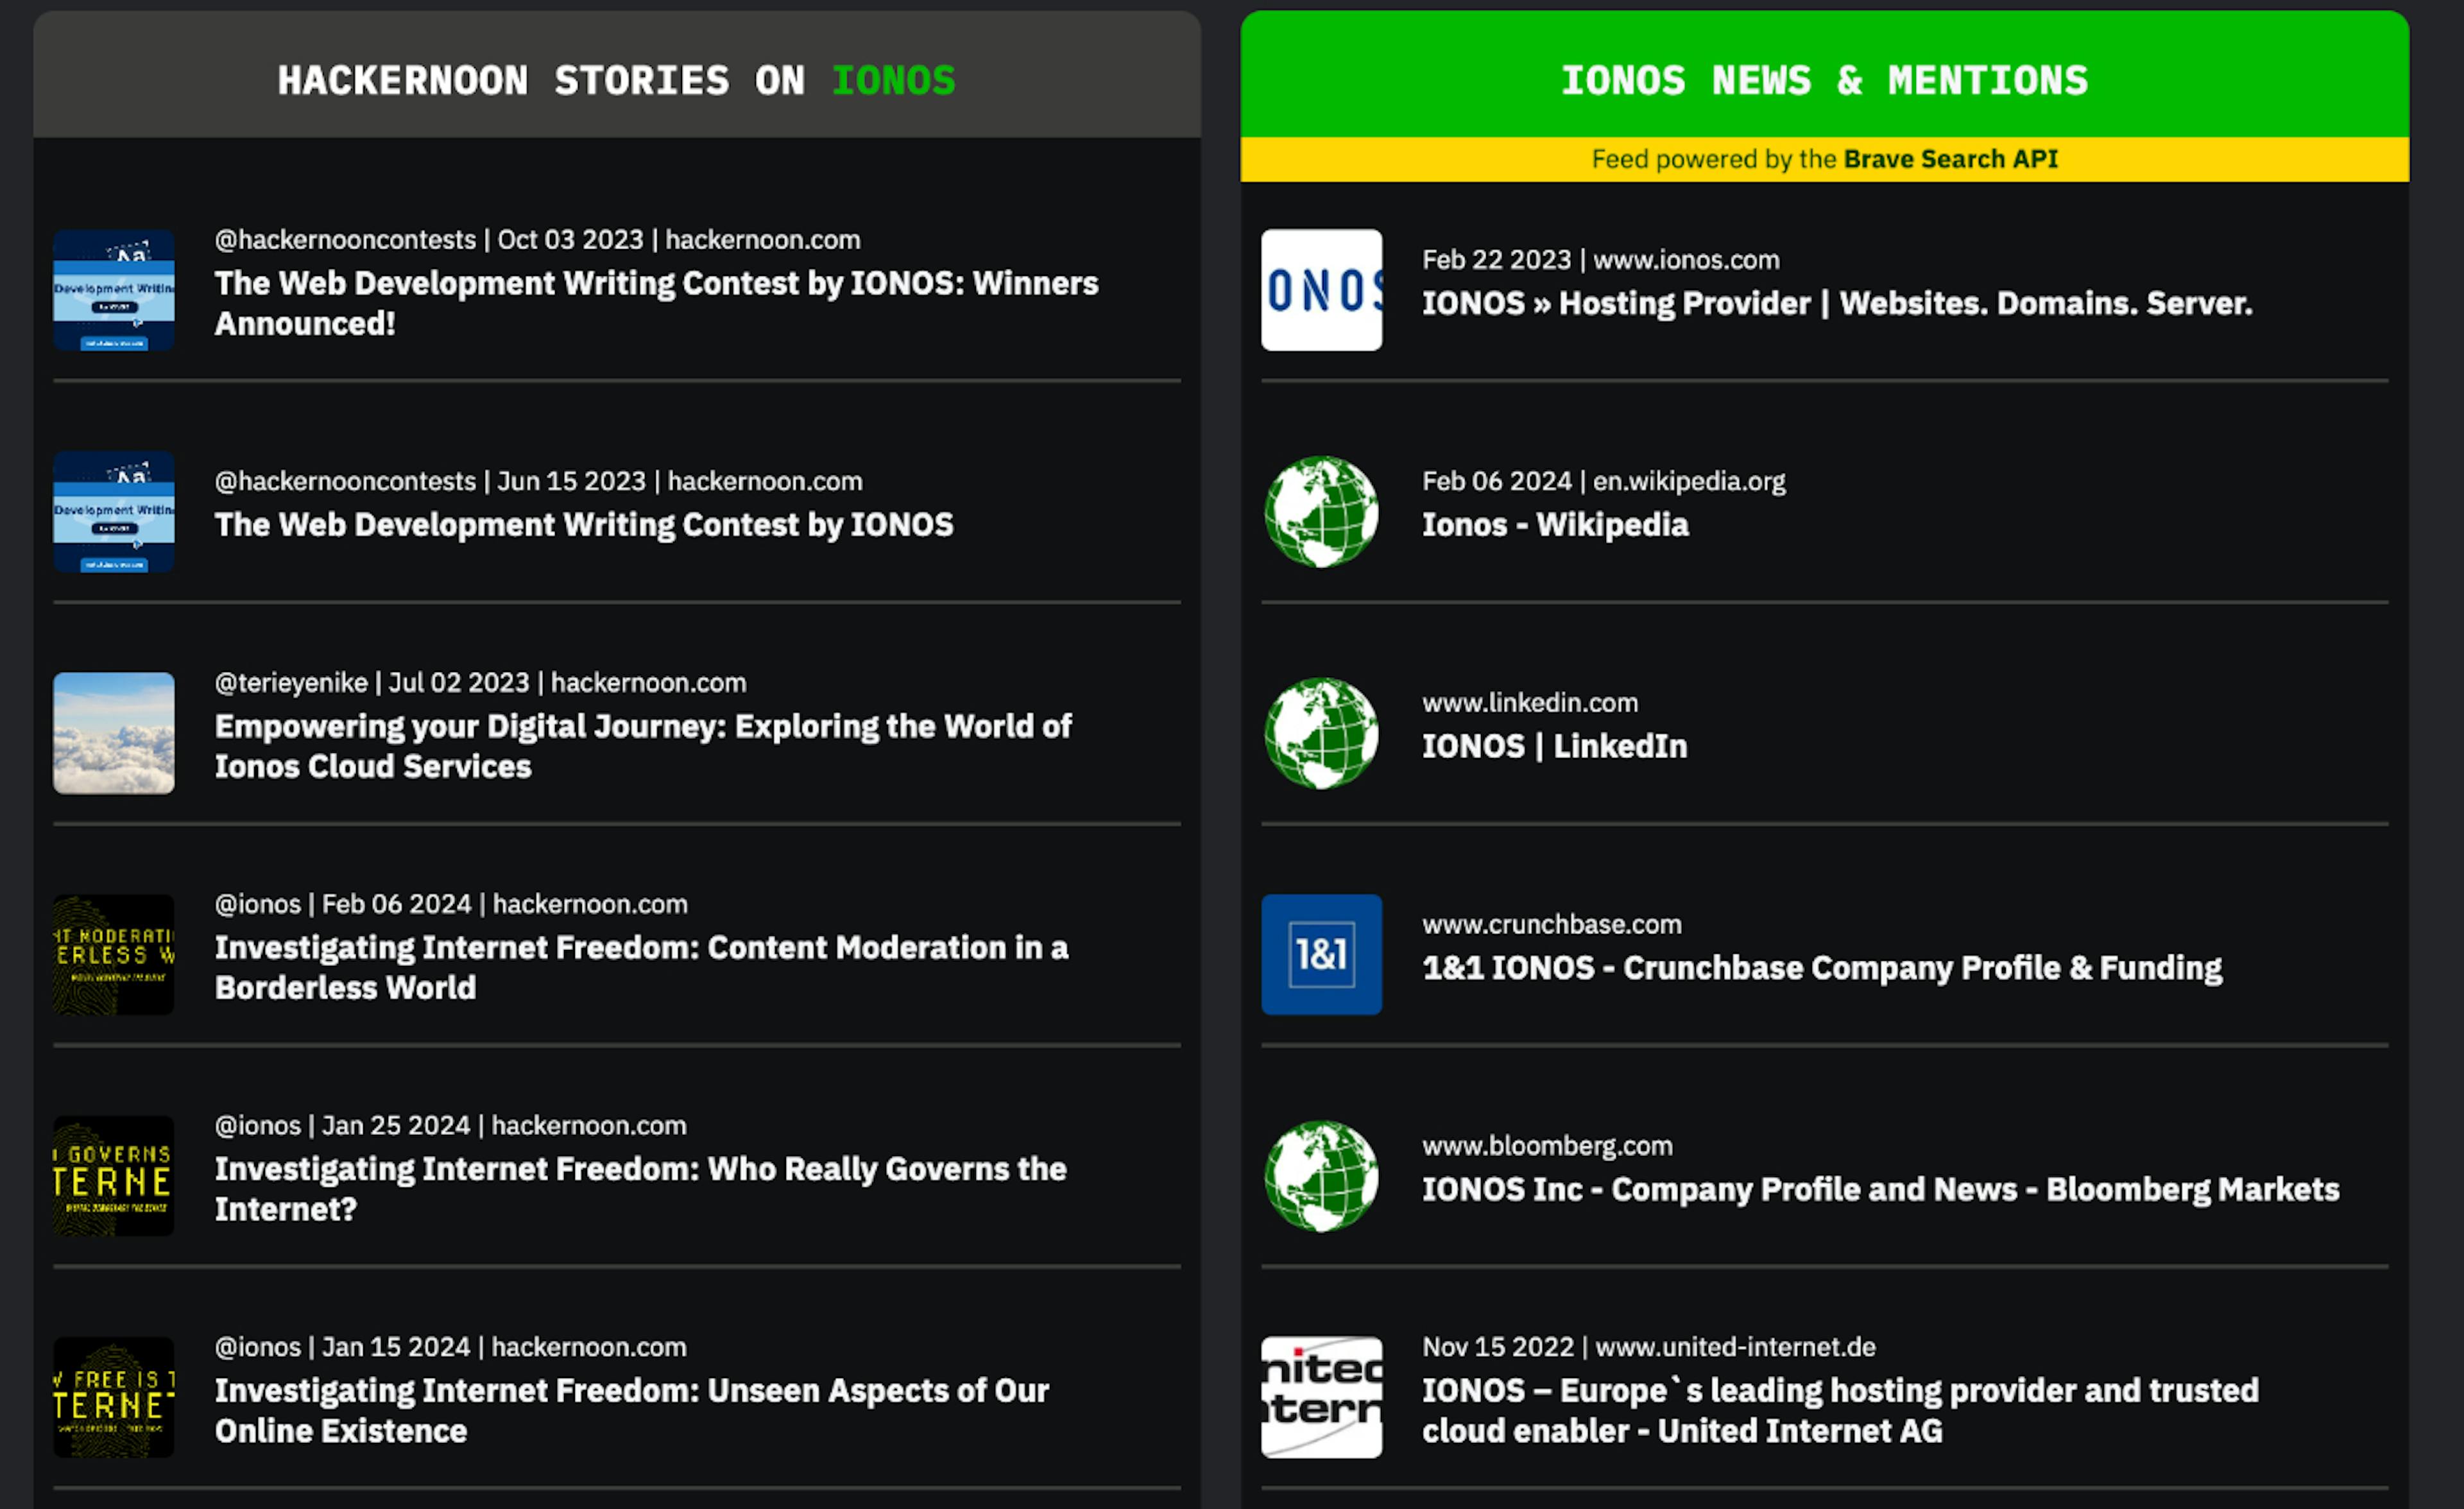Image resolution: width=2464 pixels, height=1509 pixels.
Task: Click the green IONOS word in the stories header
Action: [x=893, y=80]
